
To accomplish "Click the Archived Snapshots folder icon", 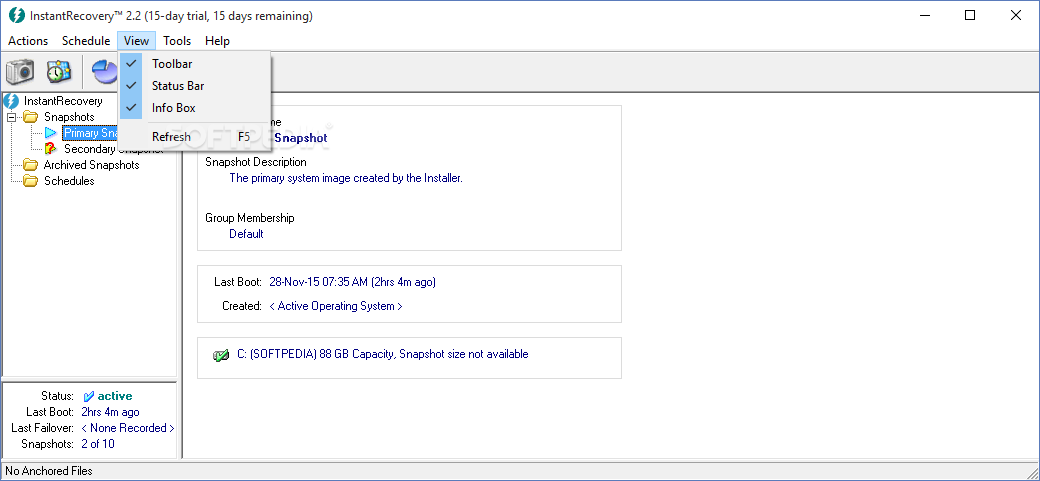I will pyautogui.click(x=31, y=165).
